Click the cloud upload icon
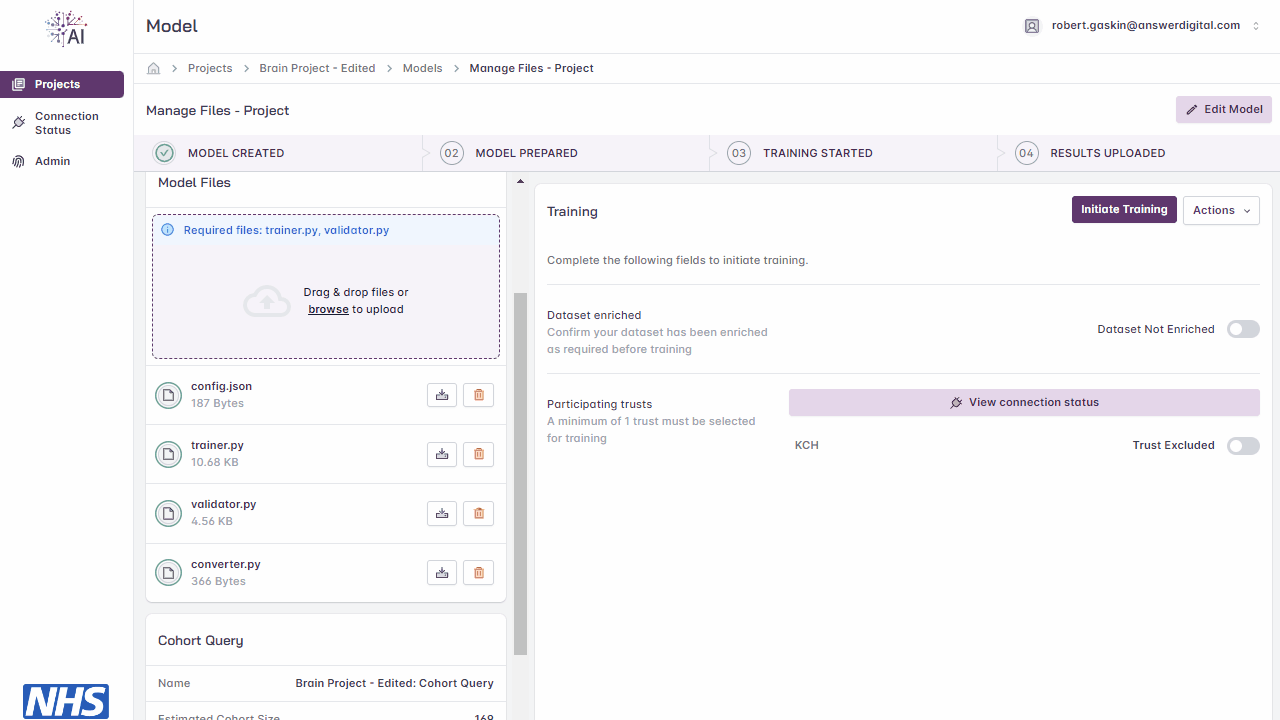 267,301
